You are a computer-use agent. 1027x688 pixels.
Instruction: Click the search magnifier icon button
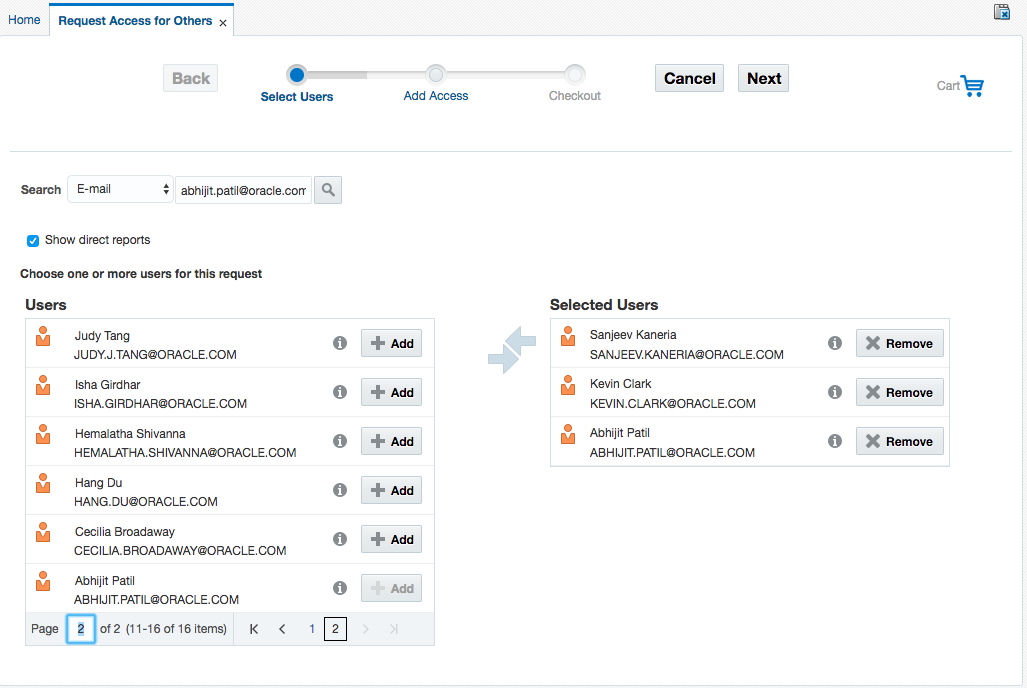click(328, 190)
